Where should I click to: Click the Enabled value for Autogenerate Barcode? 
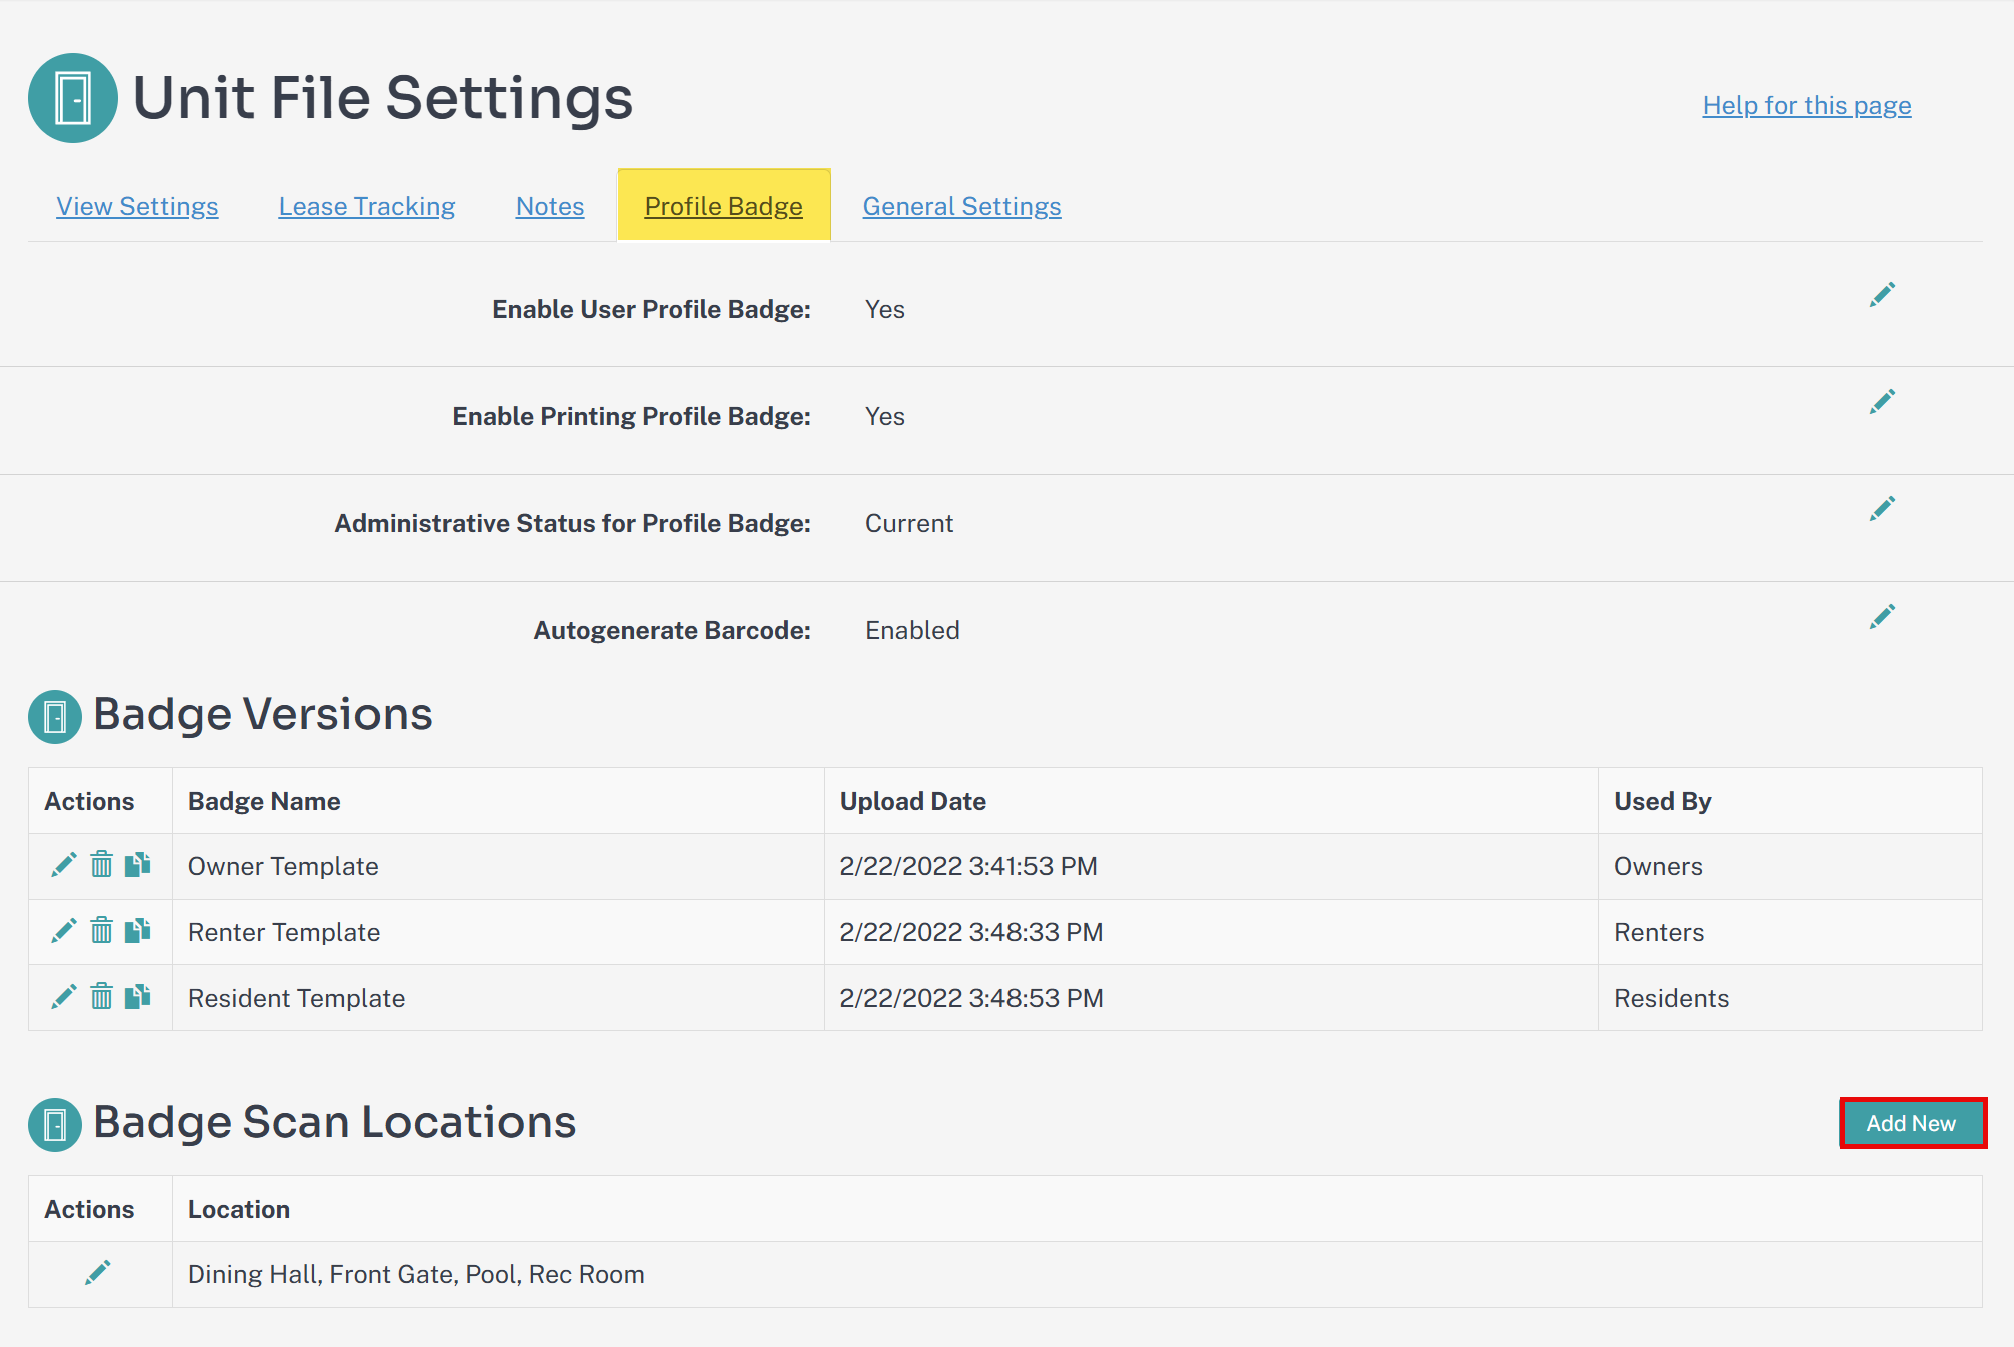coord(912,630)
